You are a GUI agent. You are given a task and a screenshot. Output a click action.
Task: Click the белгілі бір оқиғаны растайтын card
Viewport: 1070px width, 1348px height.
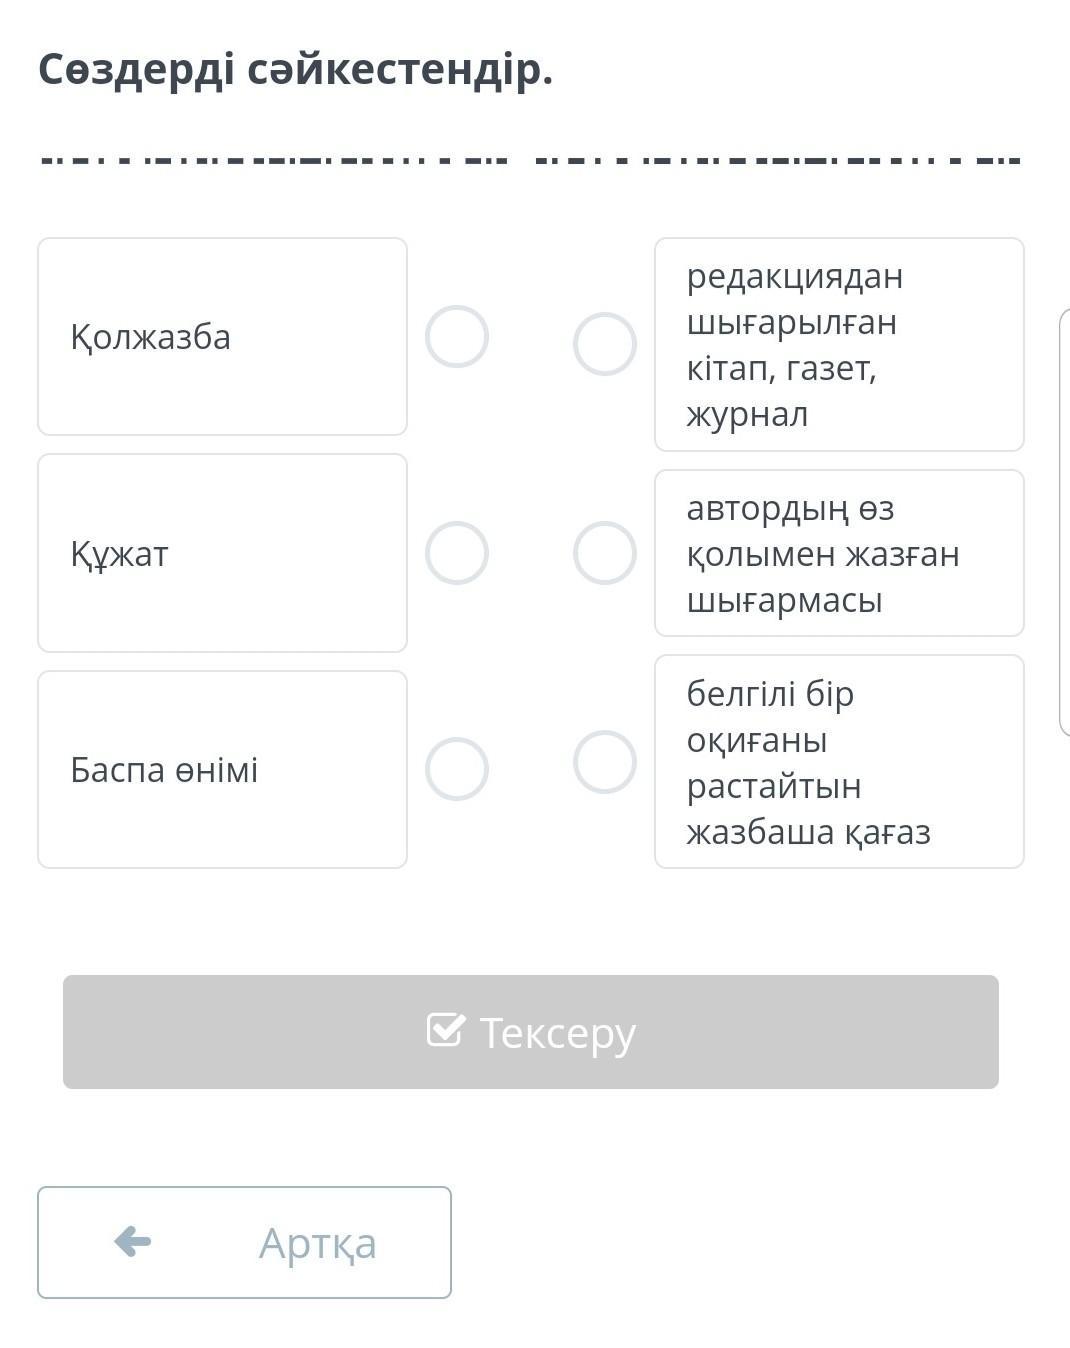pyautogui.click(x=839, y=762)
